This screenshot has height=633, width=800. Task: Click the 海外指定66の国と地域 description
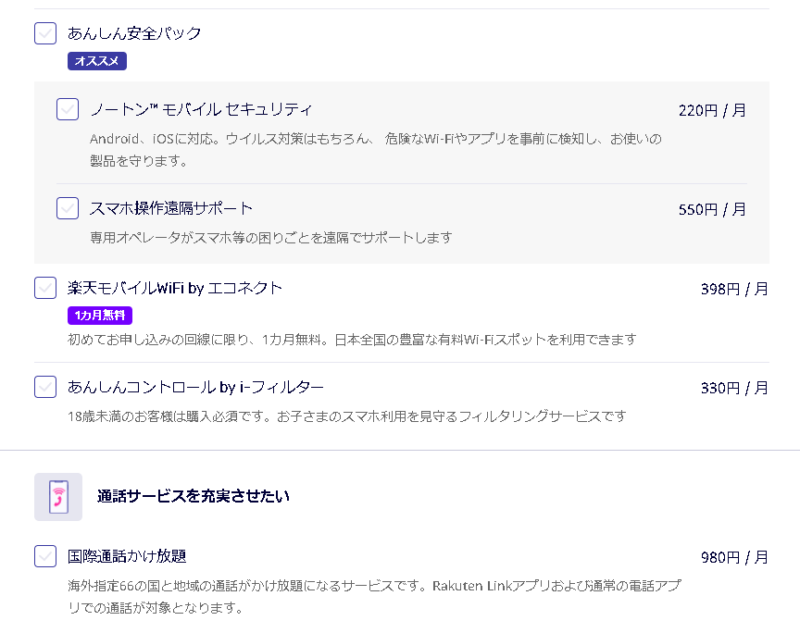[x=374, y=596]
